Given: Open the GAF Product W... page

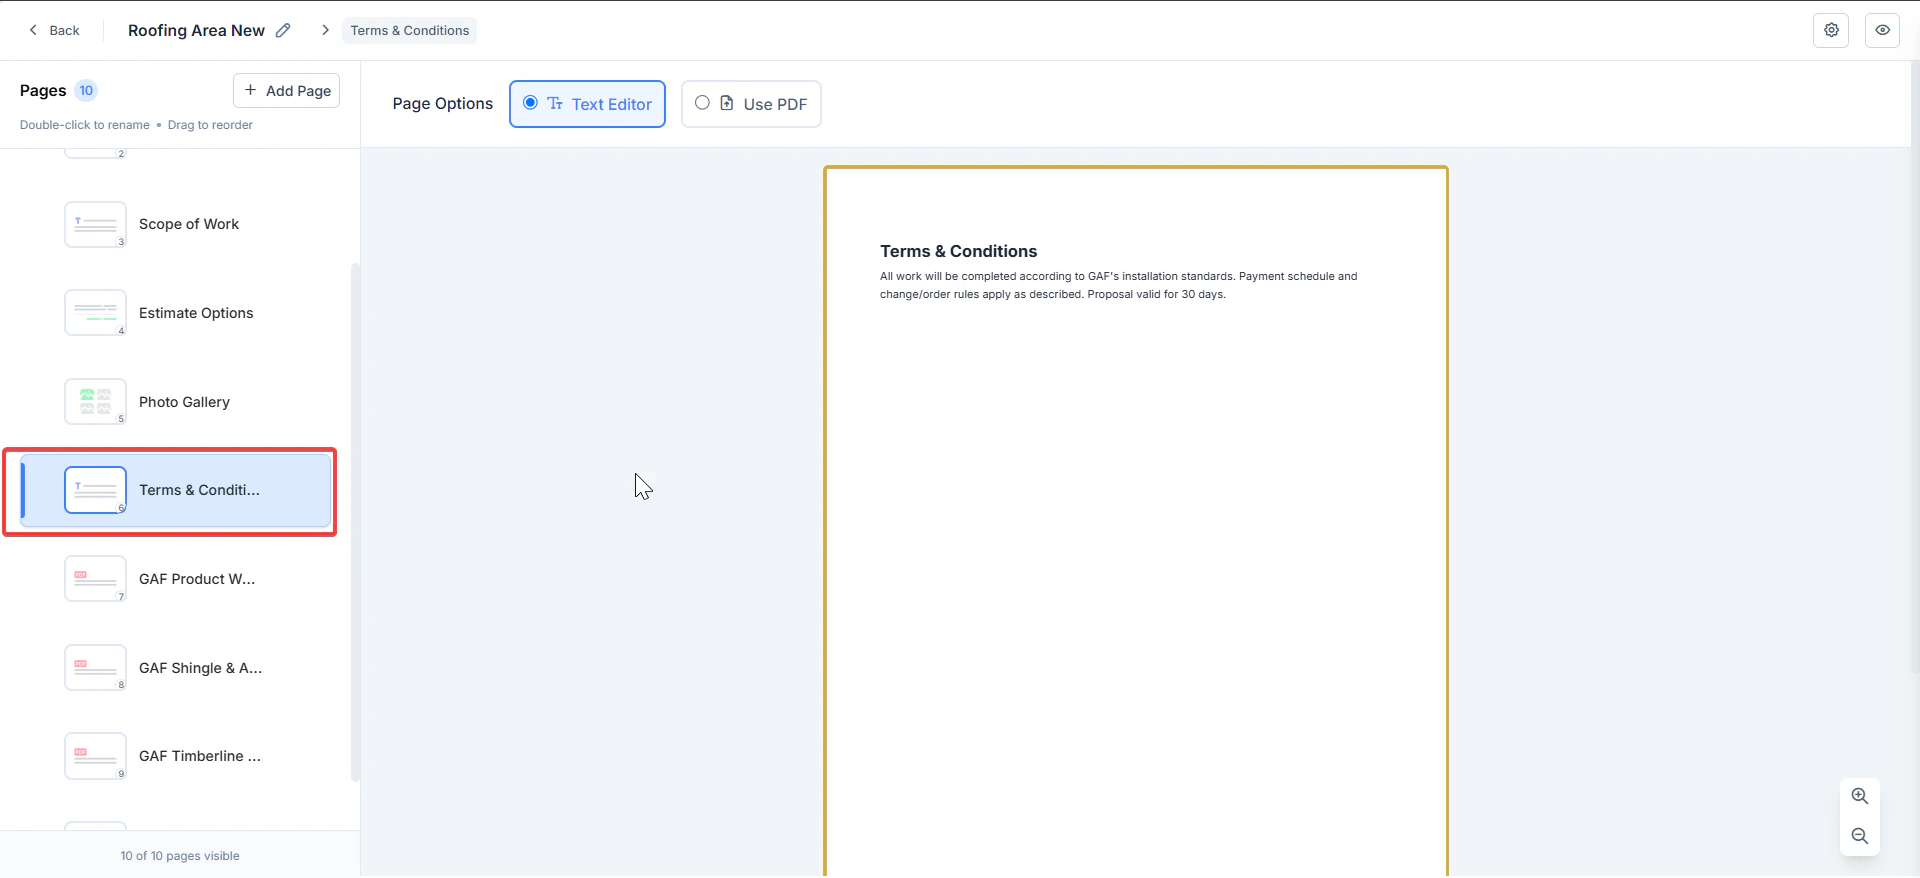Looking at the screenshot, I should (x=176, y=579).
